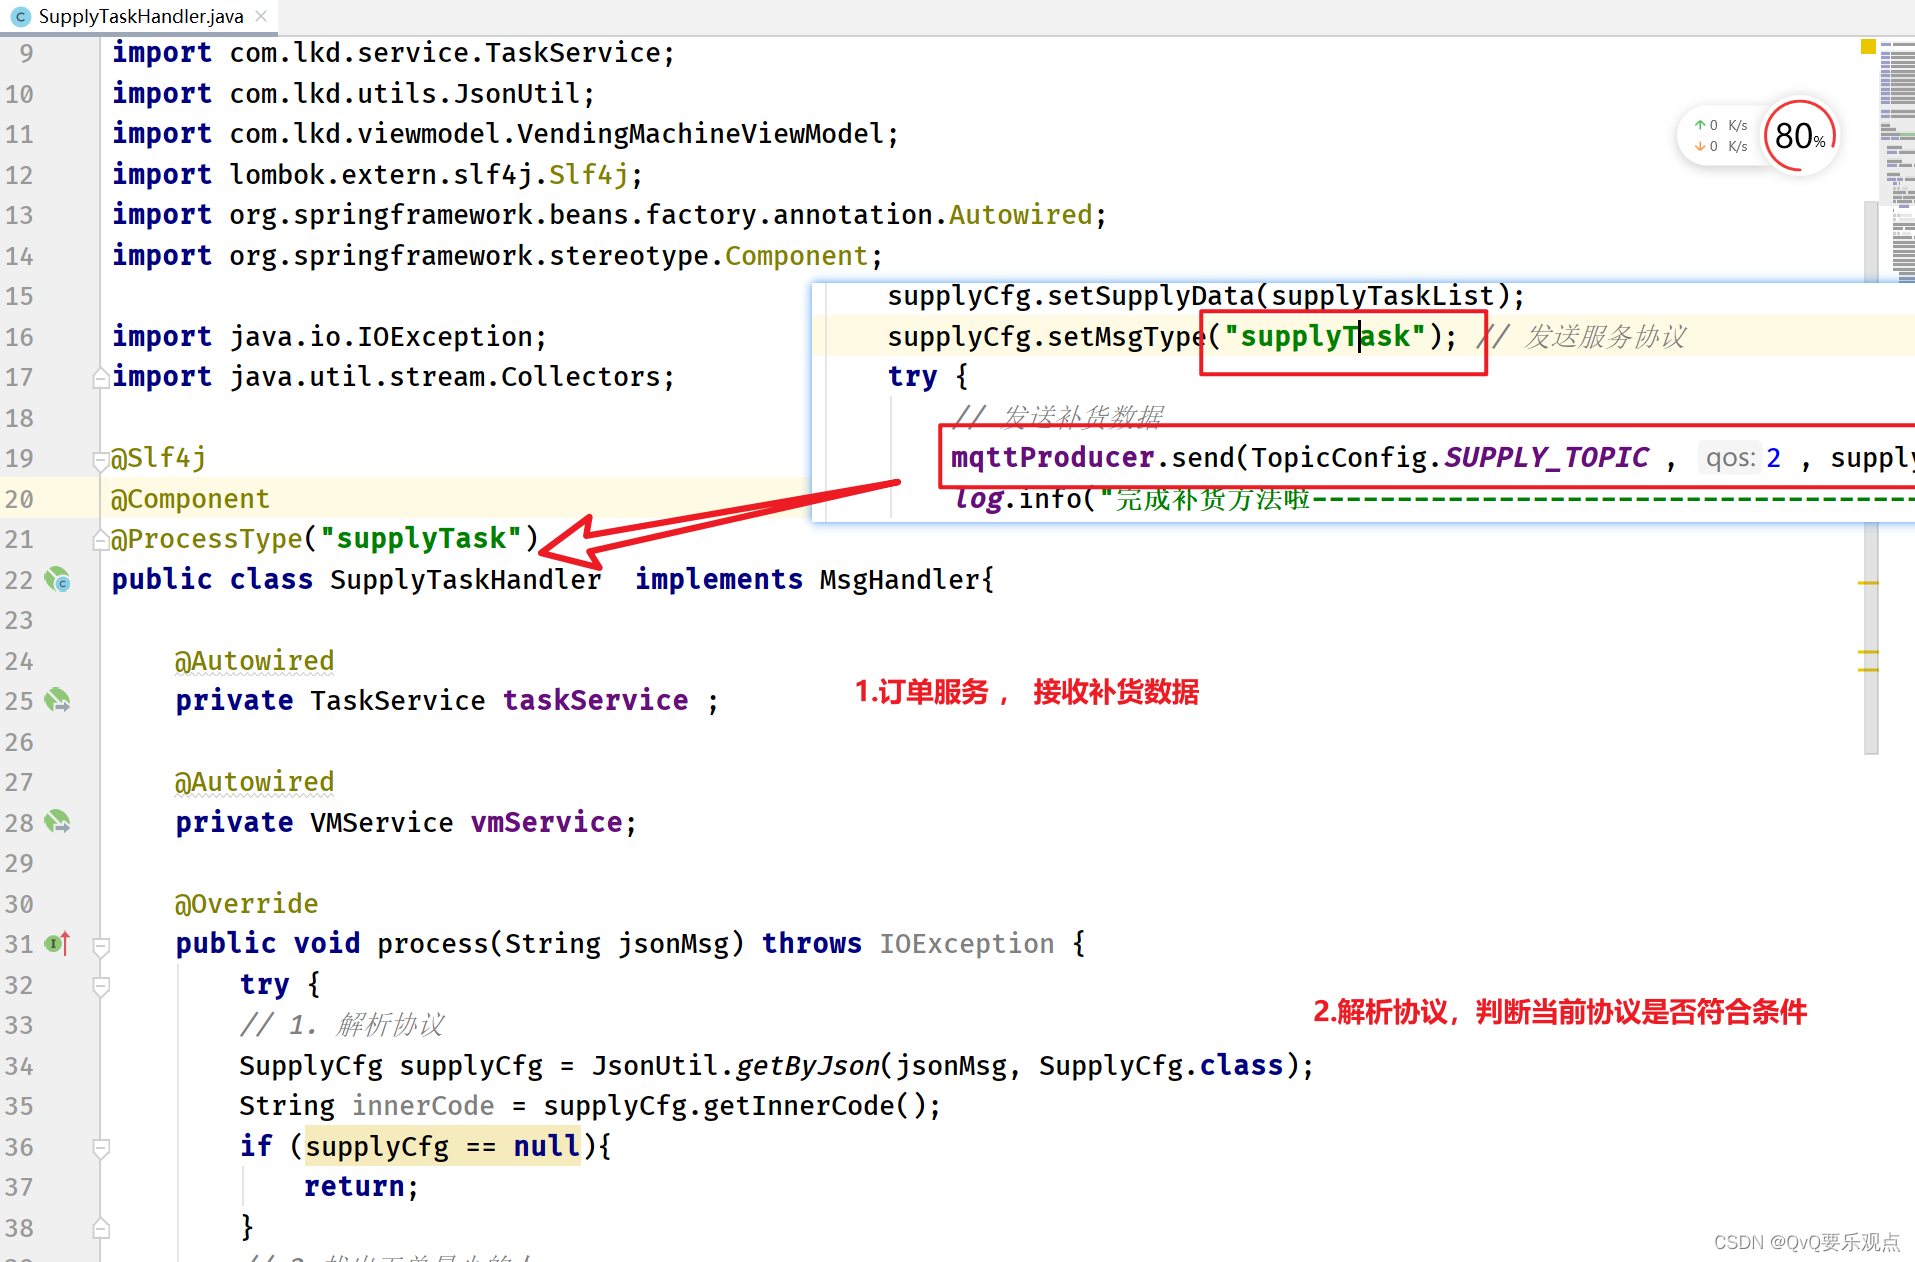This screenshot has height=1262, width=1915.
Task: Toggle the fold marker on line 21
Action: click(101, 540)
